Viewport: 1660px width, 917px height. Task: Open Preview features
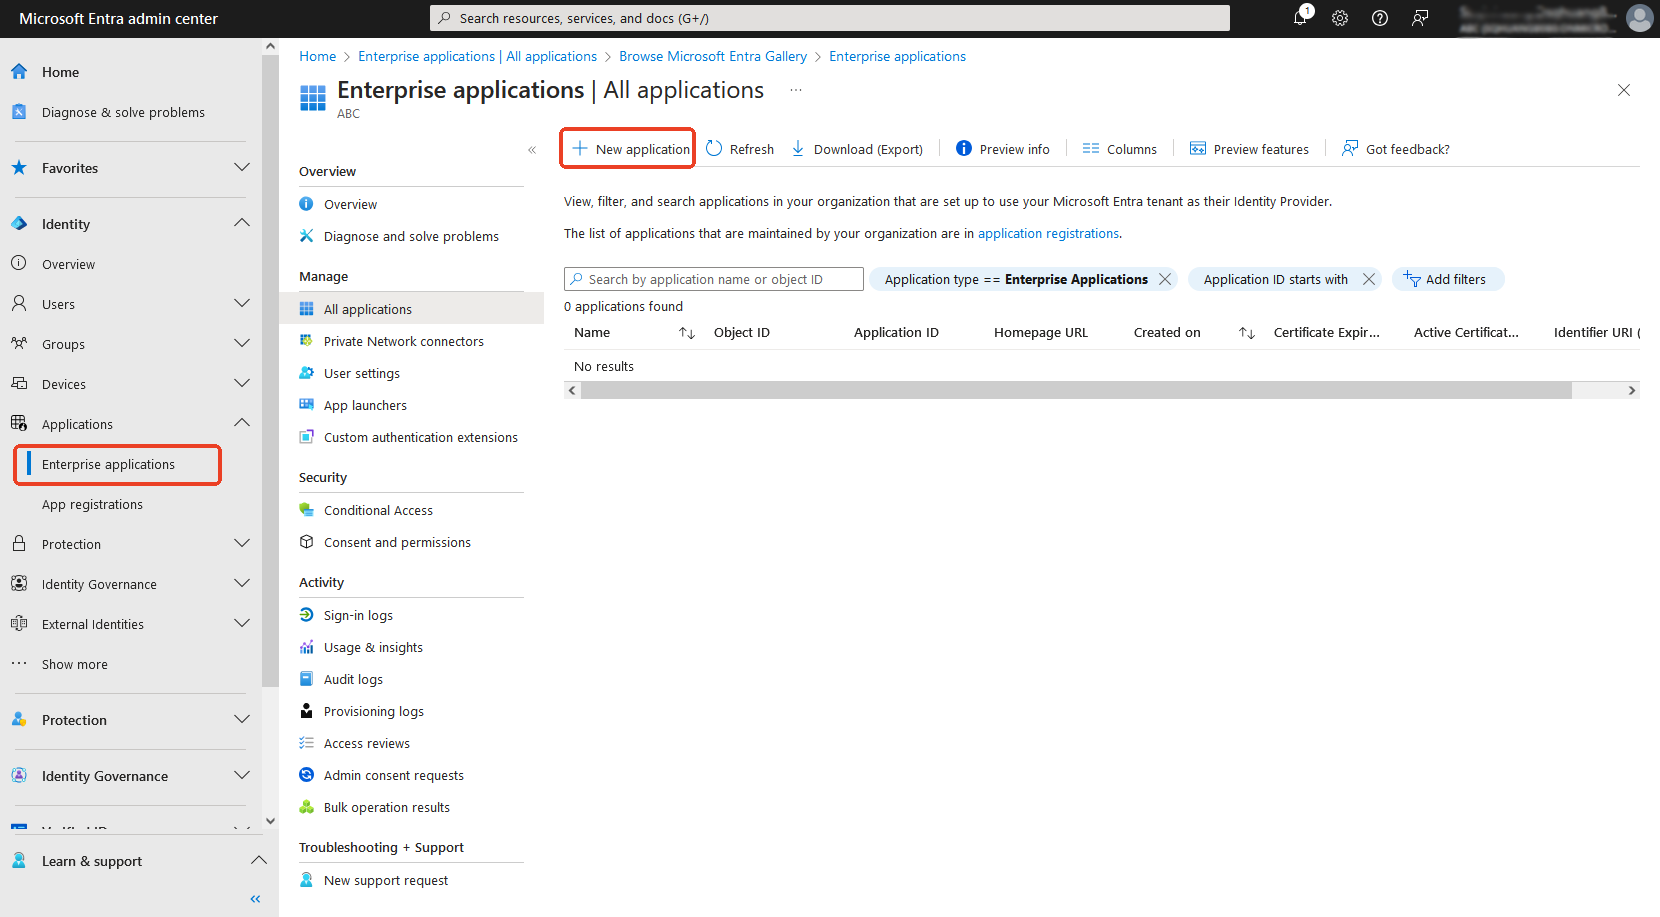1249,149
